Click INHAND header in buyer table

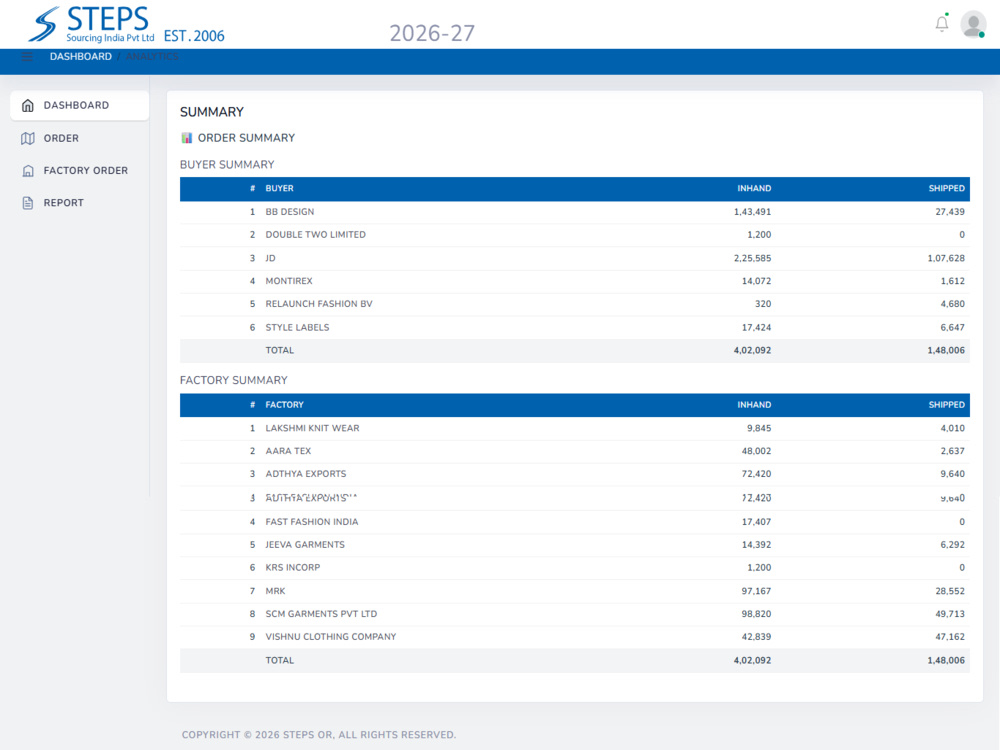pyautogui.click(x=754, y=188)
